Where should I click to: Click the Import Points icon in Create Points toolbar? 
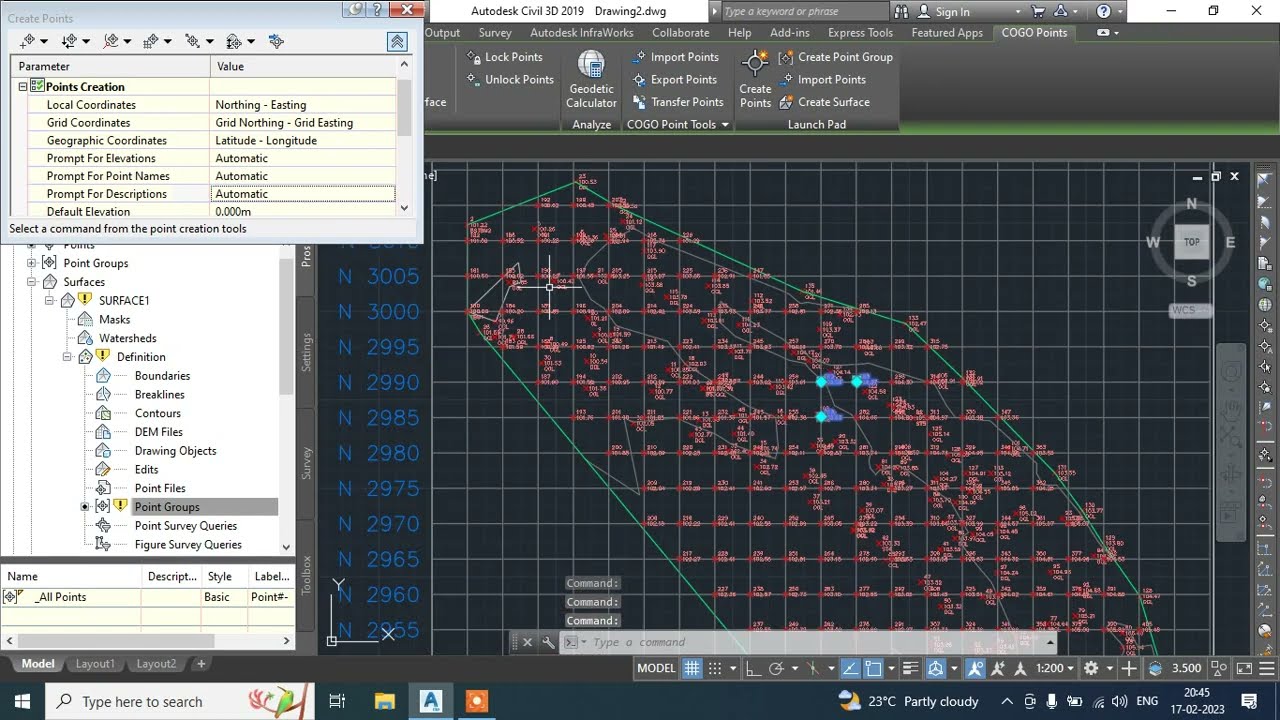[276, 41]
